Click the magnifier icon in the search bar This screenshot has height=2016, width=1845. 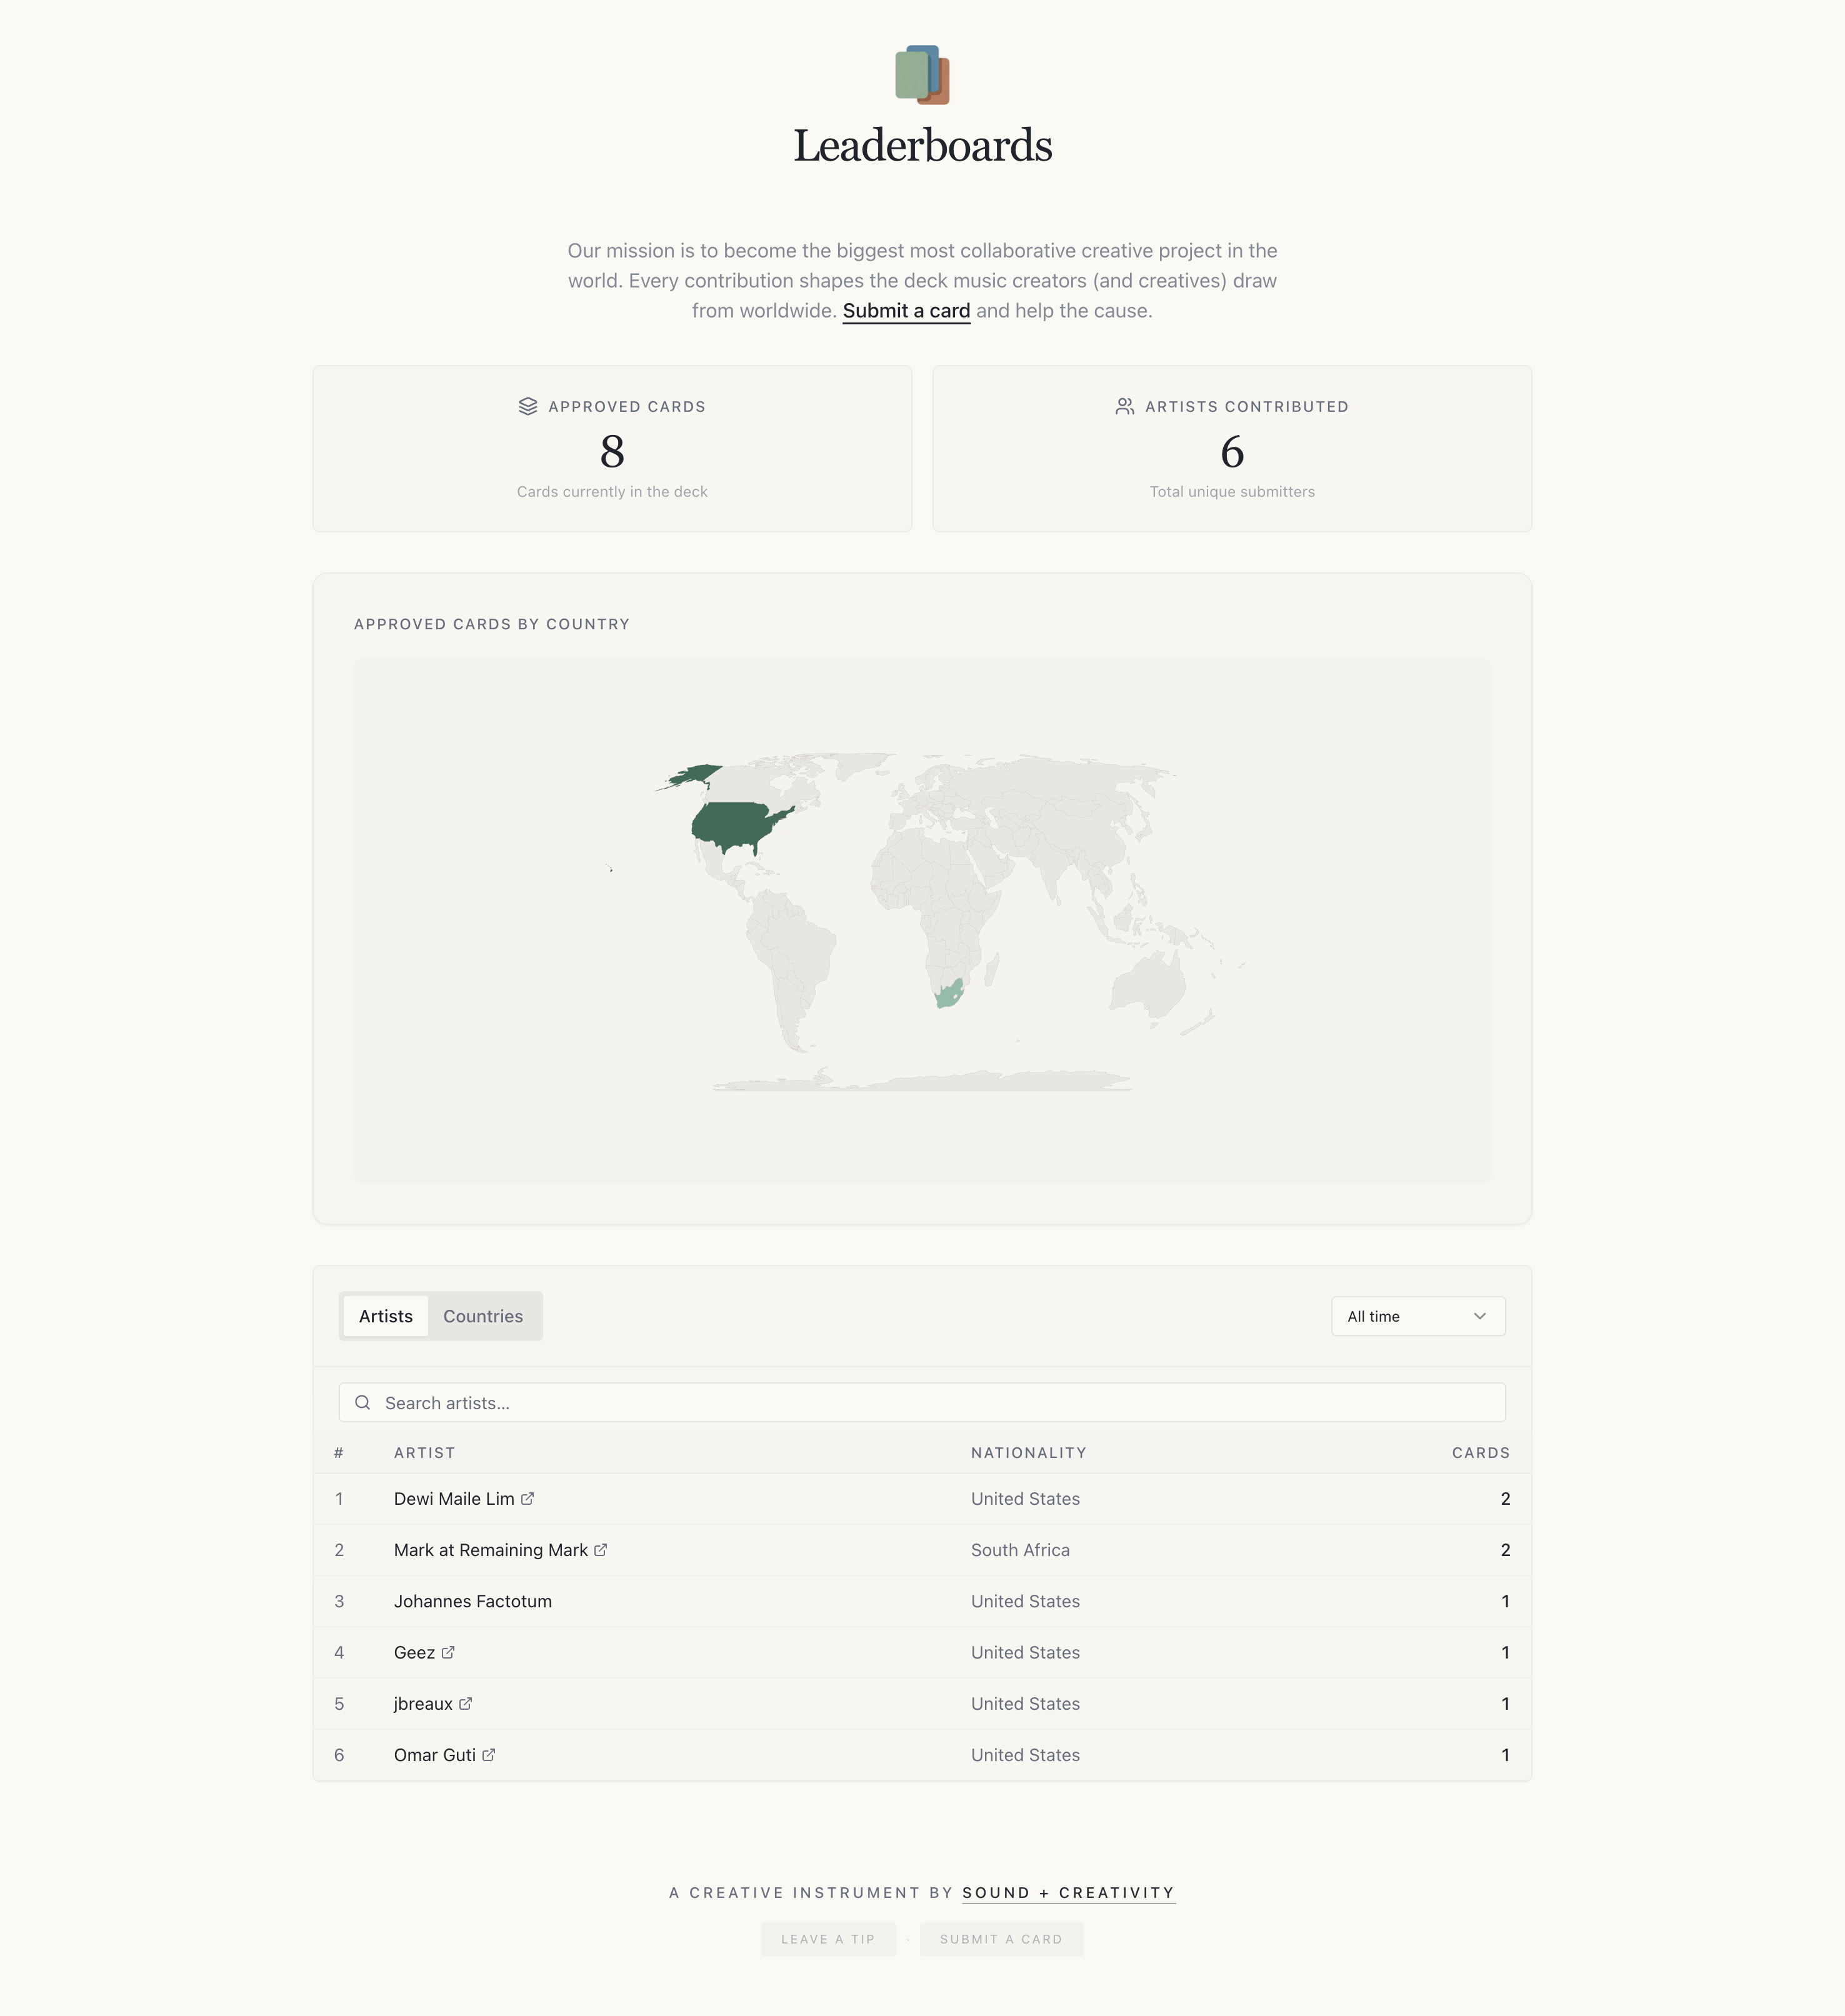pos(362,1402)
